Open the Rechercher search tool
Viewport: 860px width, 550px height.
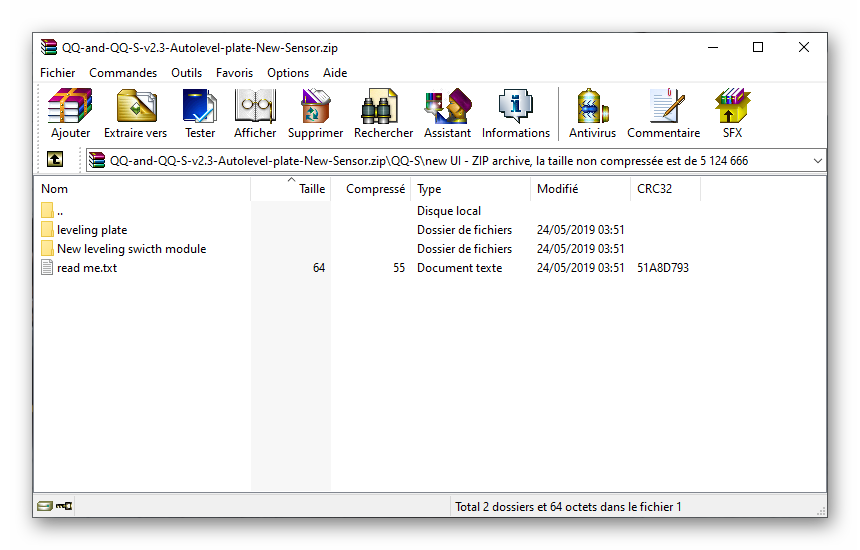(383, 113)
